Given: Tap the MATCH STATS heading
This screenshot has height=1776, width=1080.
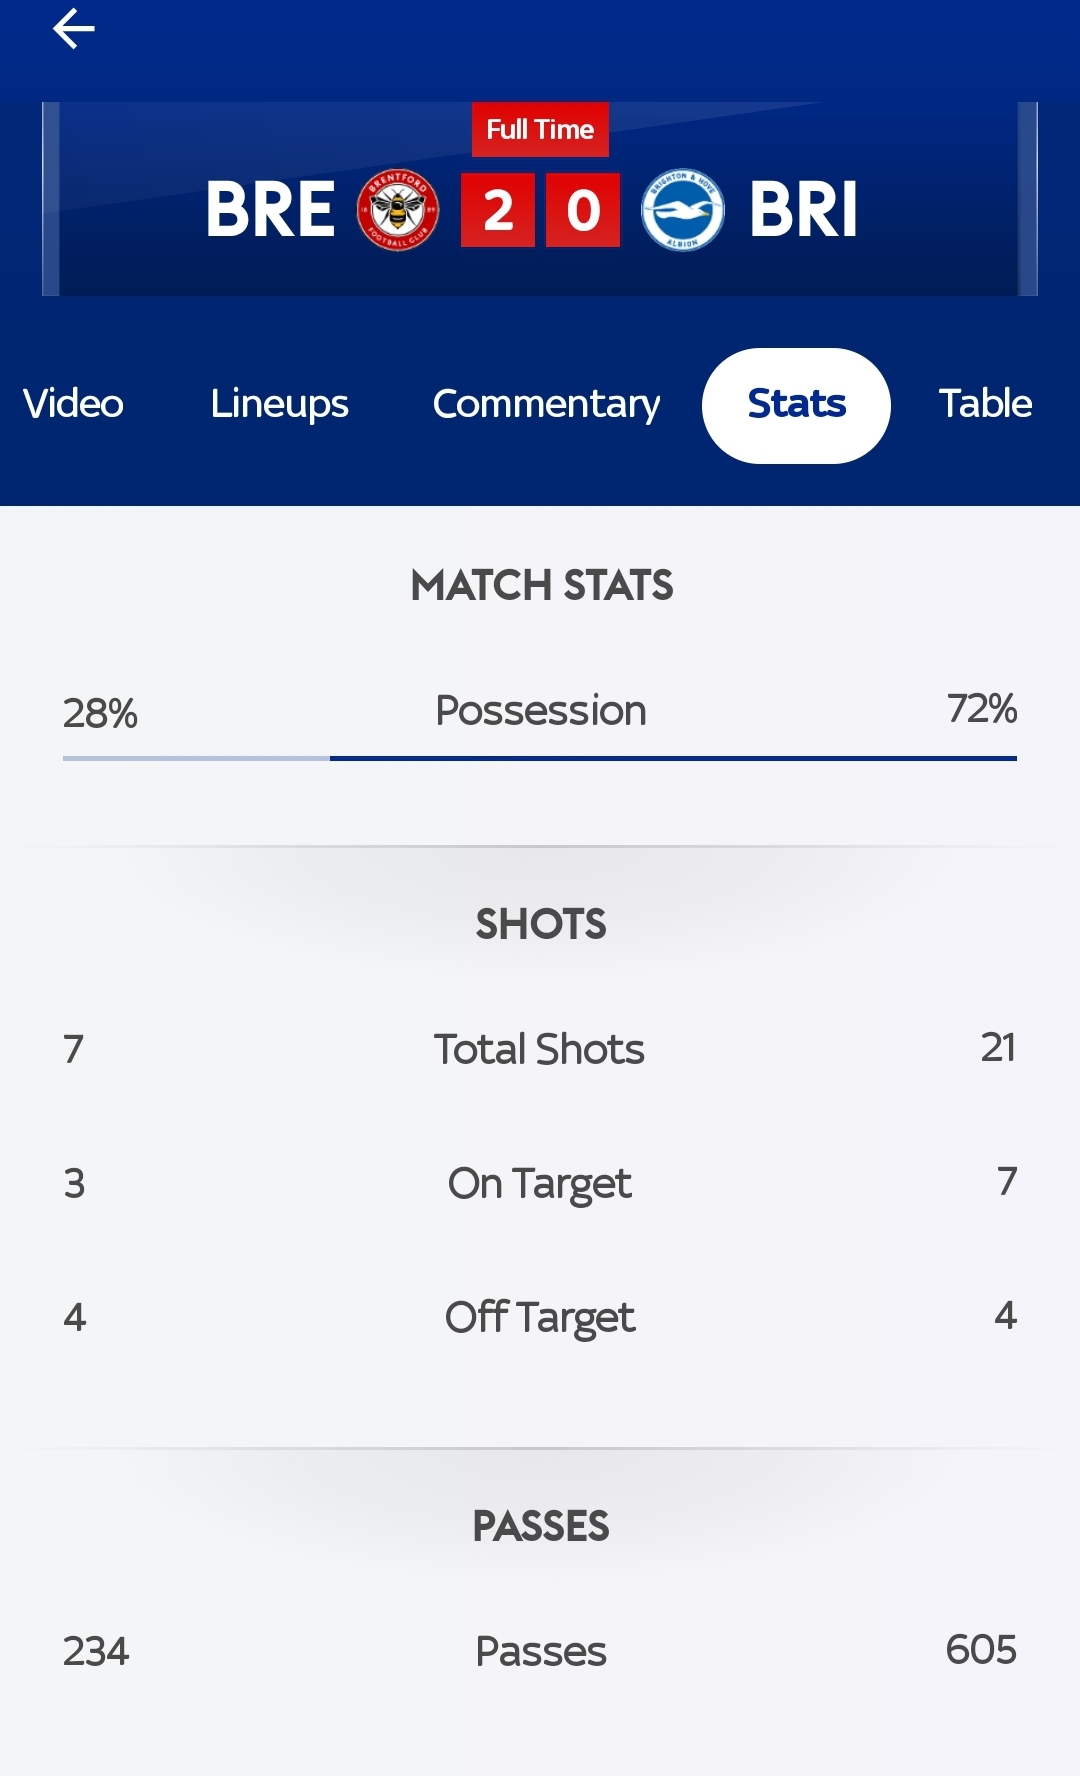Looking at the screenshot, I should coord(541,585).
